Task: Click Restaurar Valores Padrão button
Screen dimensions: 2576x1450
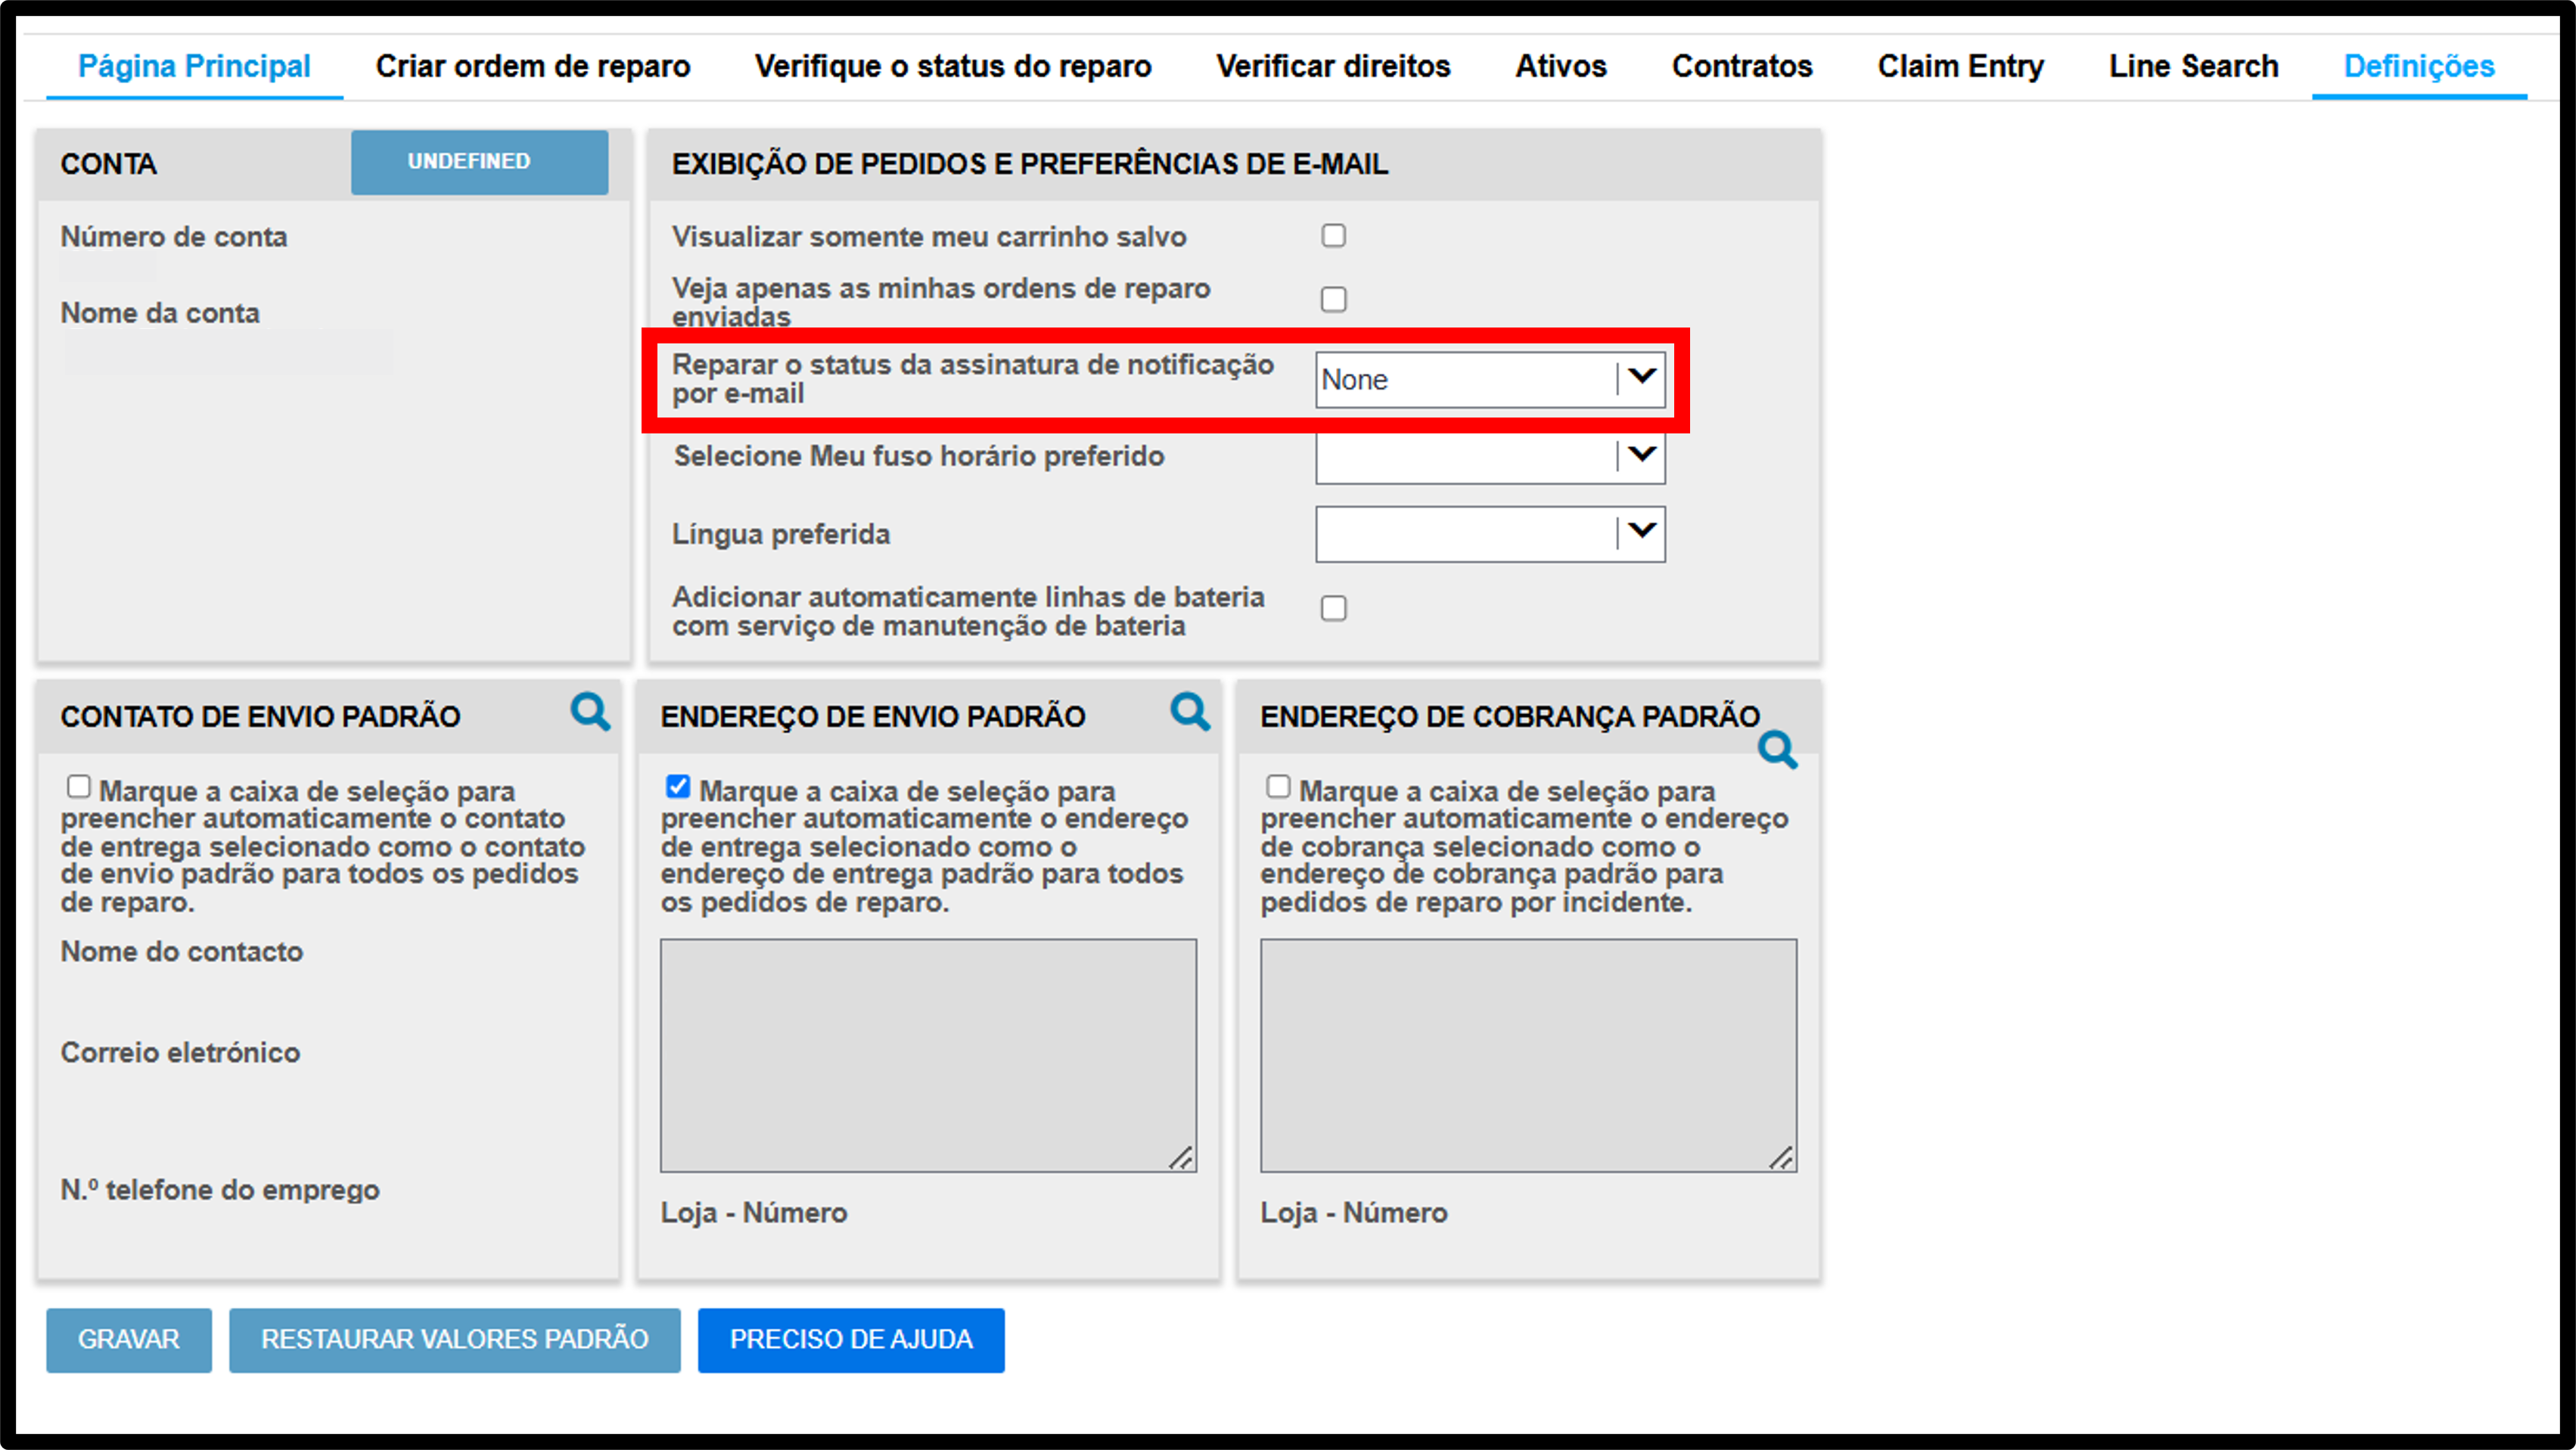Action: tap(455, 1340)
